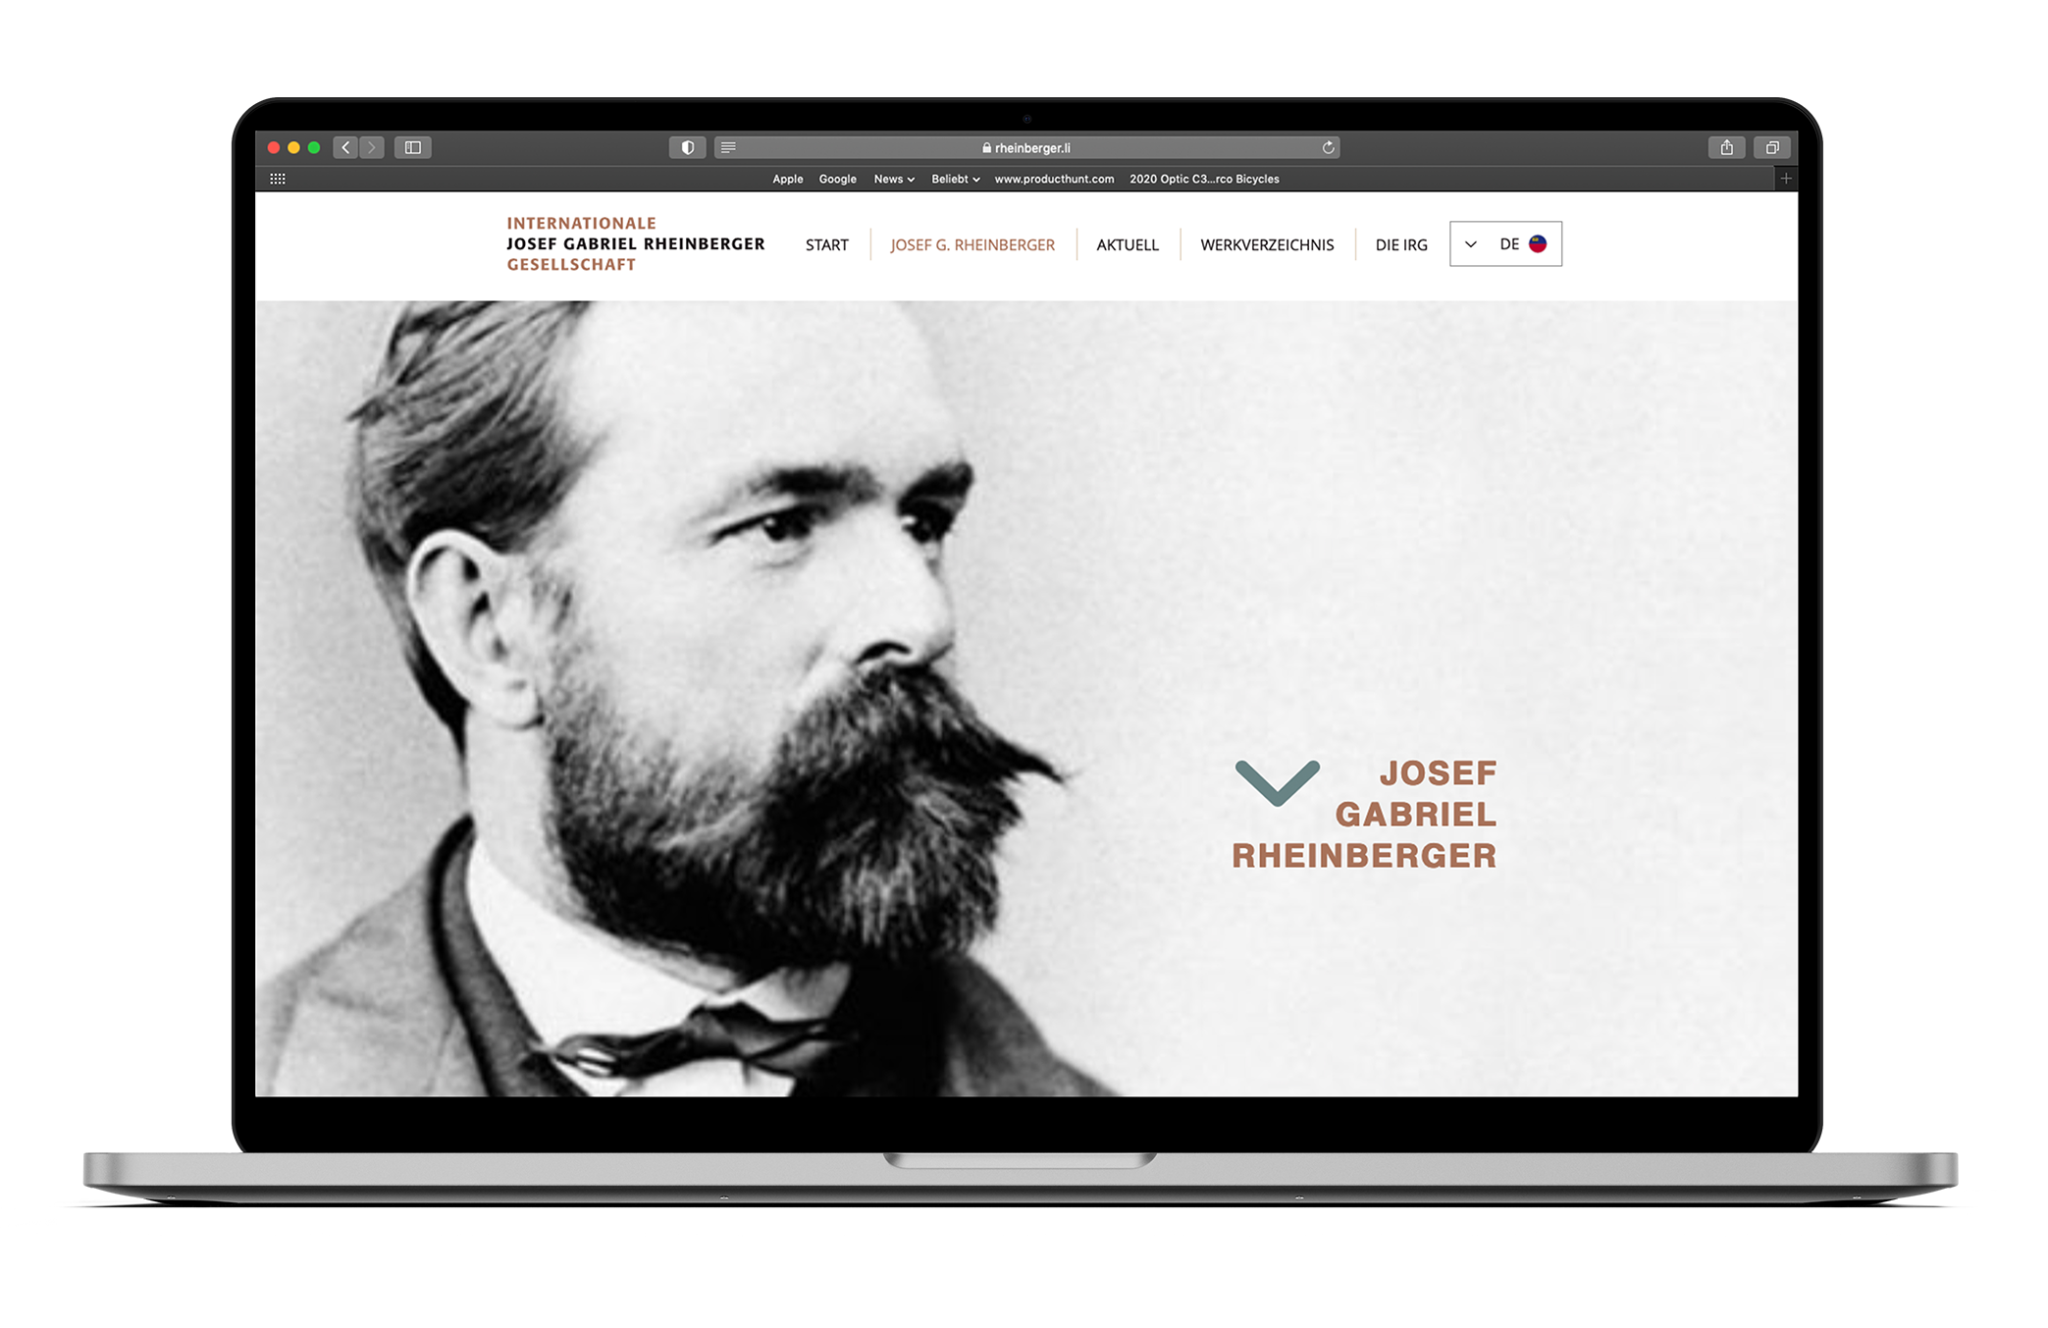Screen dimensions: 2048x1328
Task: Click the rheinberger.li address field
Action: coord(1030,148)
